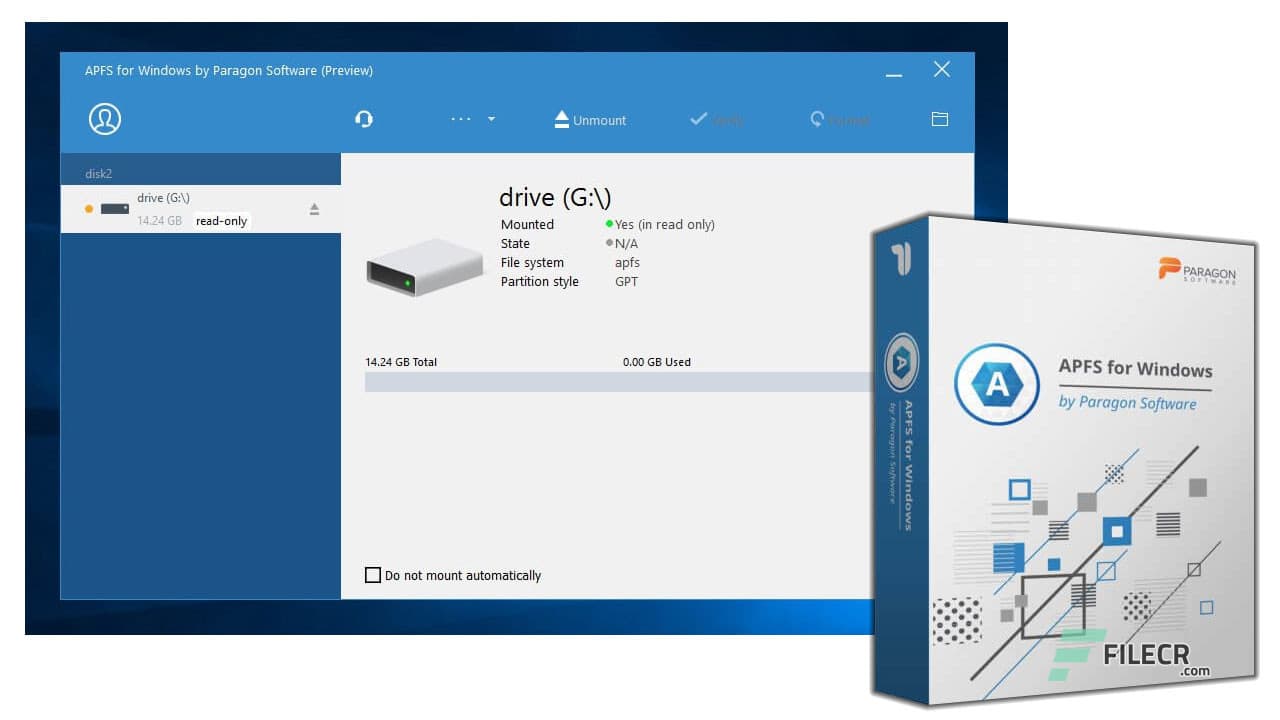1280x720 pixels.
Task: Click the drive thumbnail image in the details pane
Action: [x=424, y=265]
